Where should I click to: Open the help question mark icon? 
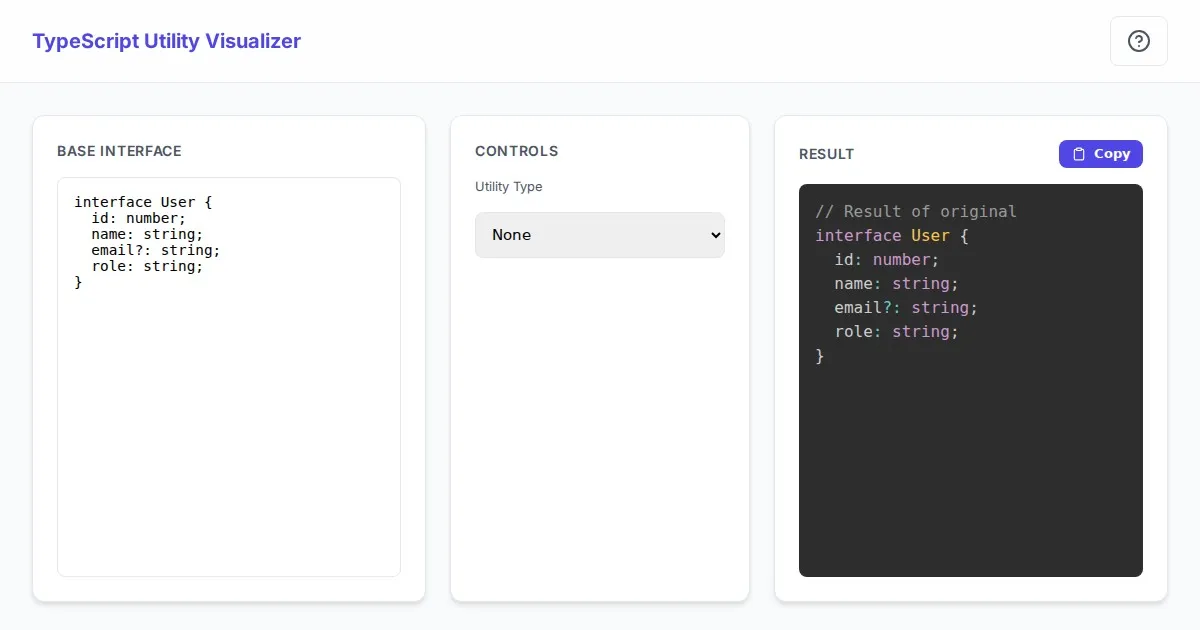[x=1138, y=41]
